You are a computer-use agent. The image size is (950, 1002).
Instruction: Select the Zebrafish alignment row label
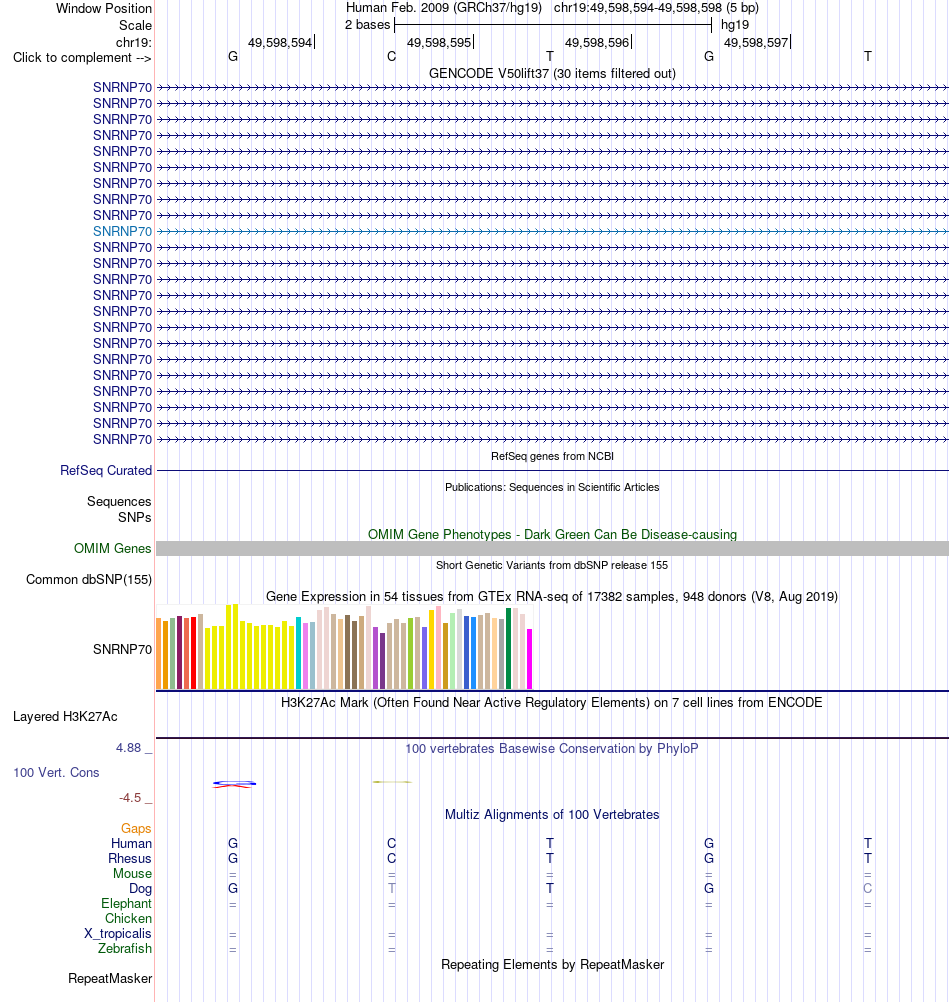pyautogui.click(x=125, y=948)
